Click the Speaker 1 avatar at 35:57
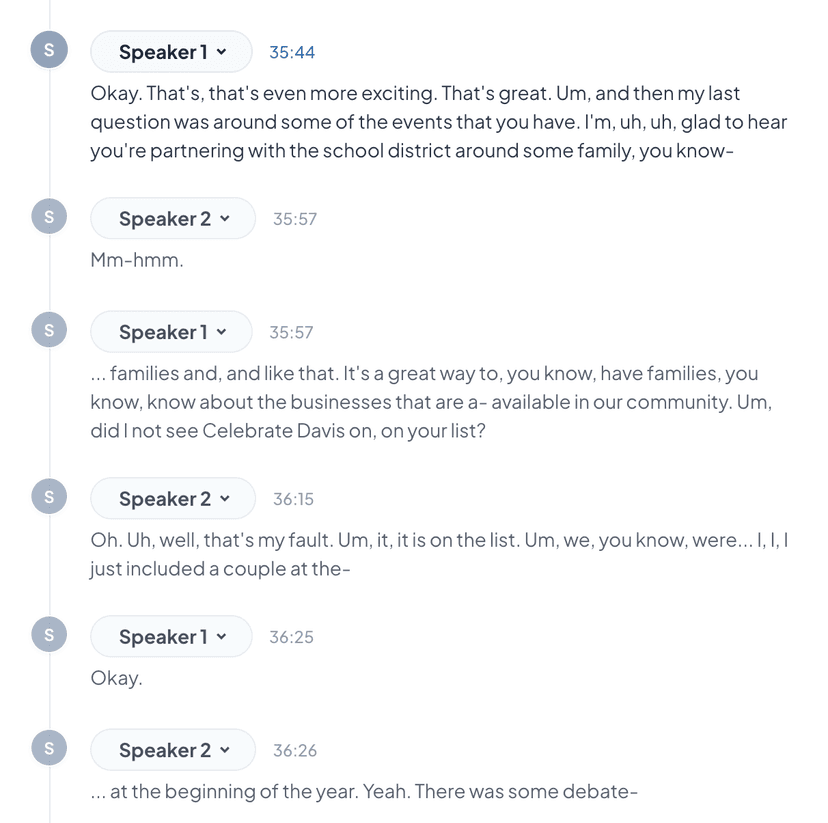828x823 pixels. point(49,329)
